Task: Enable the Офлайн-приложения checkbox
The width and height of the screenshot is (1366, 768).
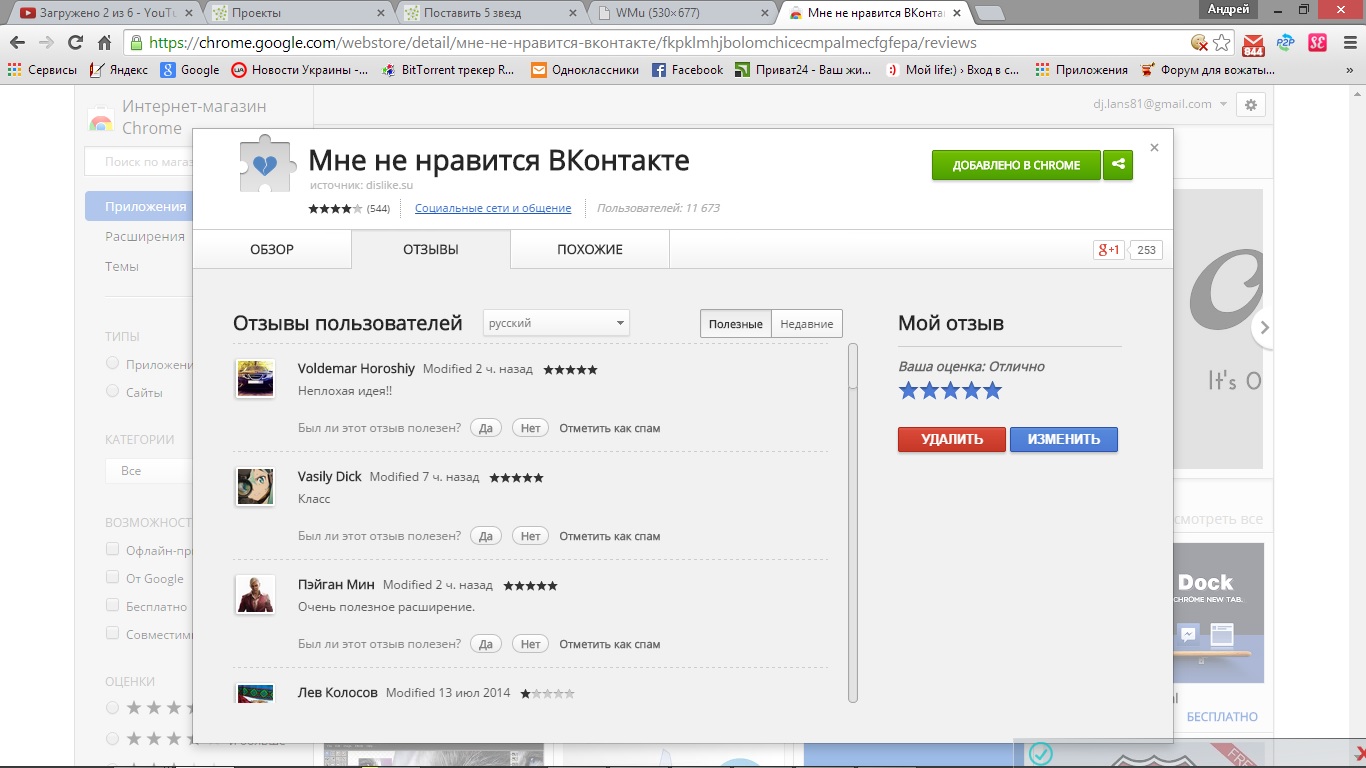Action: [113, 550]
